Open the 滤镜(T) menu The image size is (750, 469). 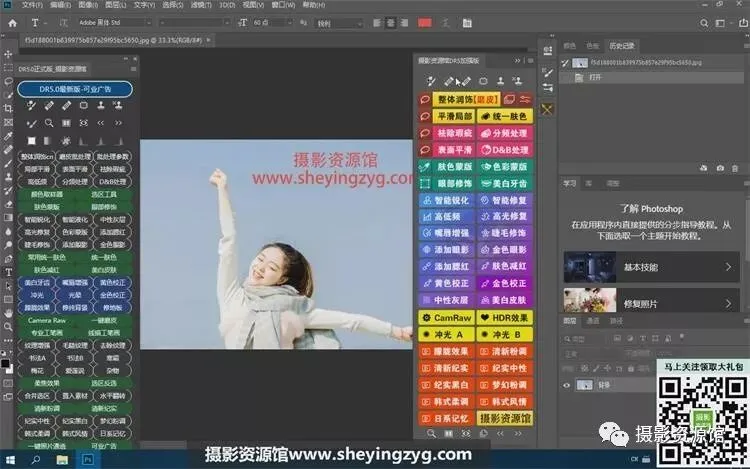click(x=201, y=5)
